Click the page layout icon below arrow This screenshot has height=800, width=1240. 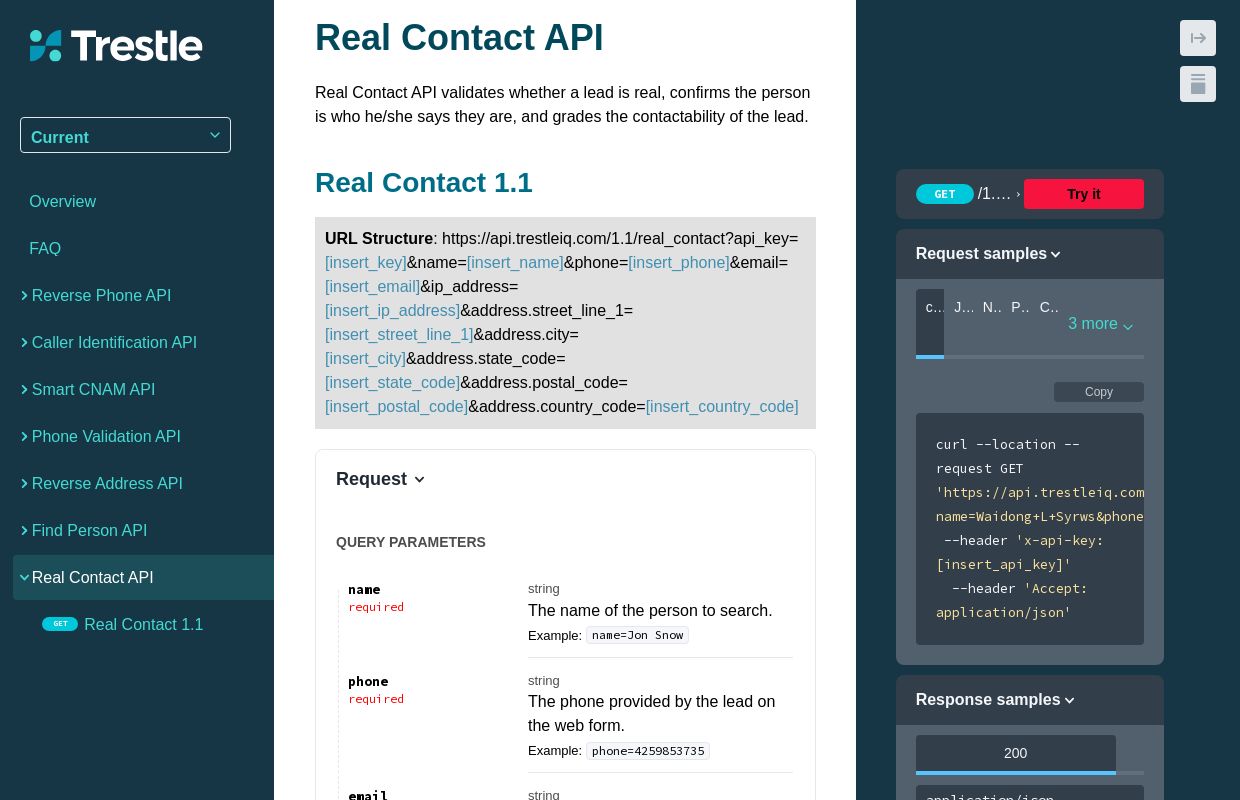(x=1198, y=84)
